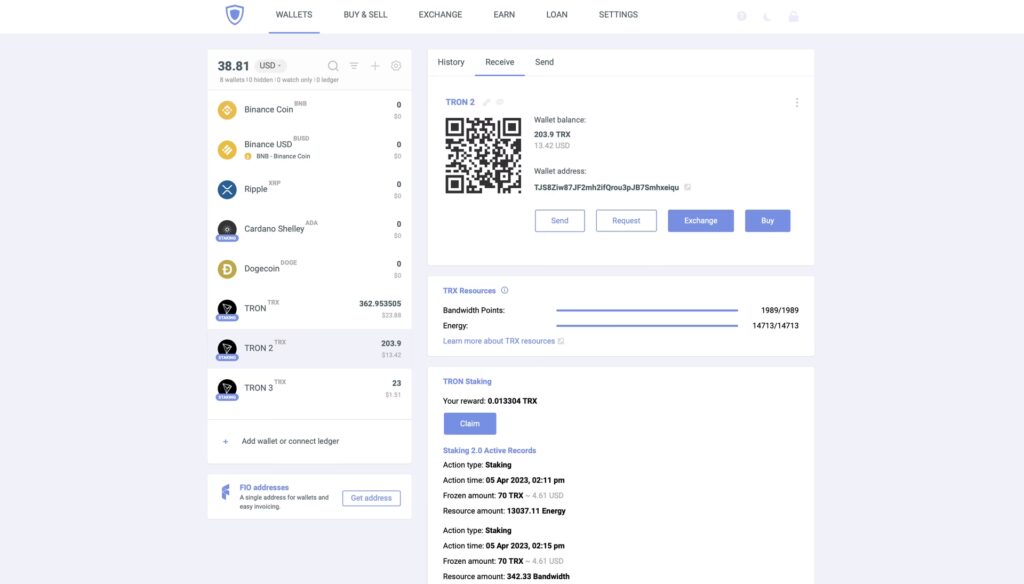Lock the wallet with padlock icon
This screenshot has height=584, width=1024.
pyautogui.click(x=793, y=16)
